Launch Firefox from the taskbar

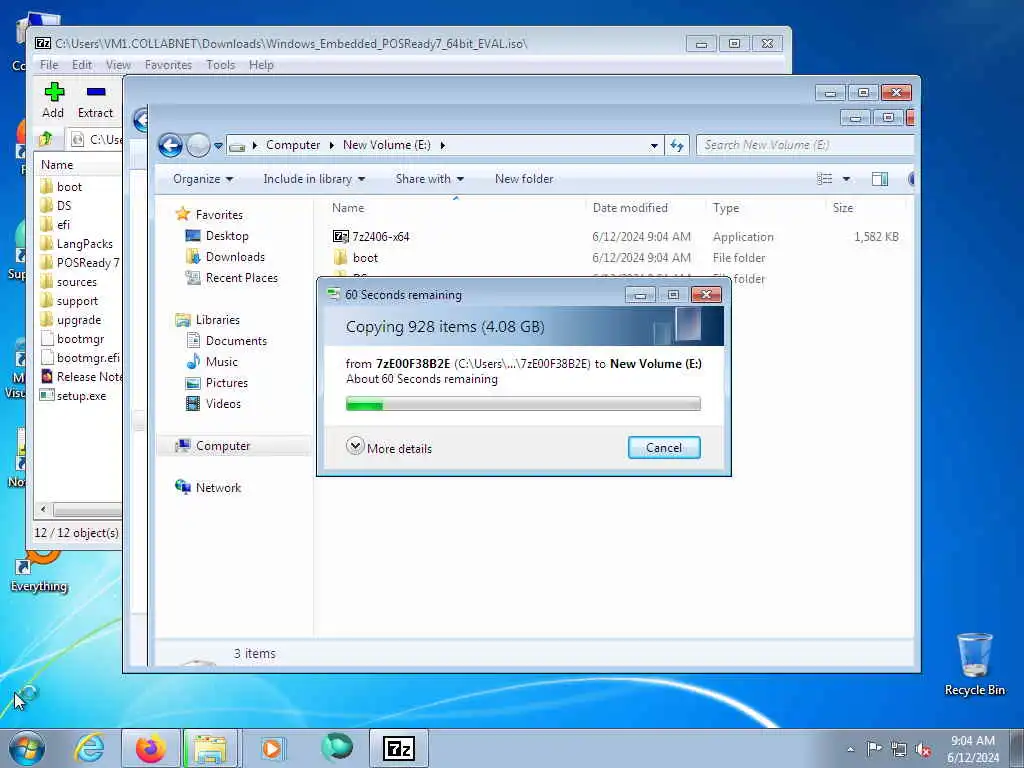coord(151,748)
